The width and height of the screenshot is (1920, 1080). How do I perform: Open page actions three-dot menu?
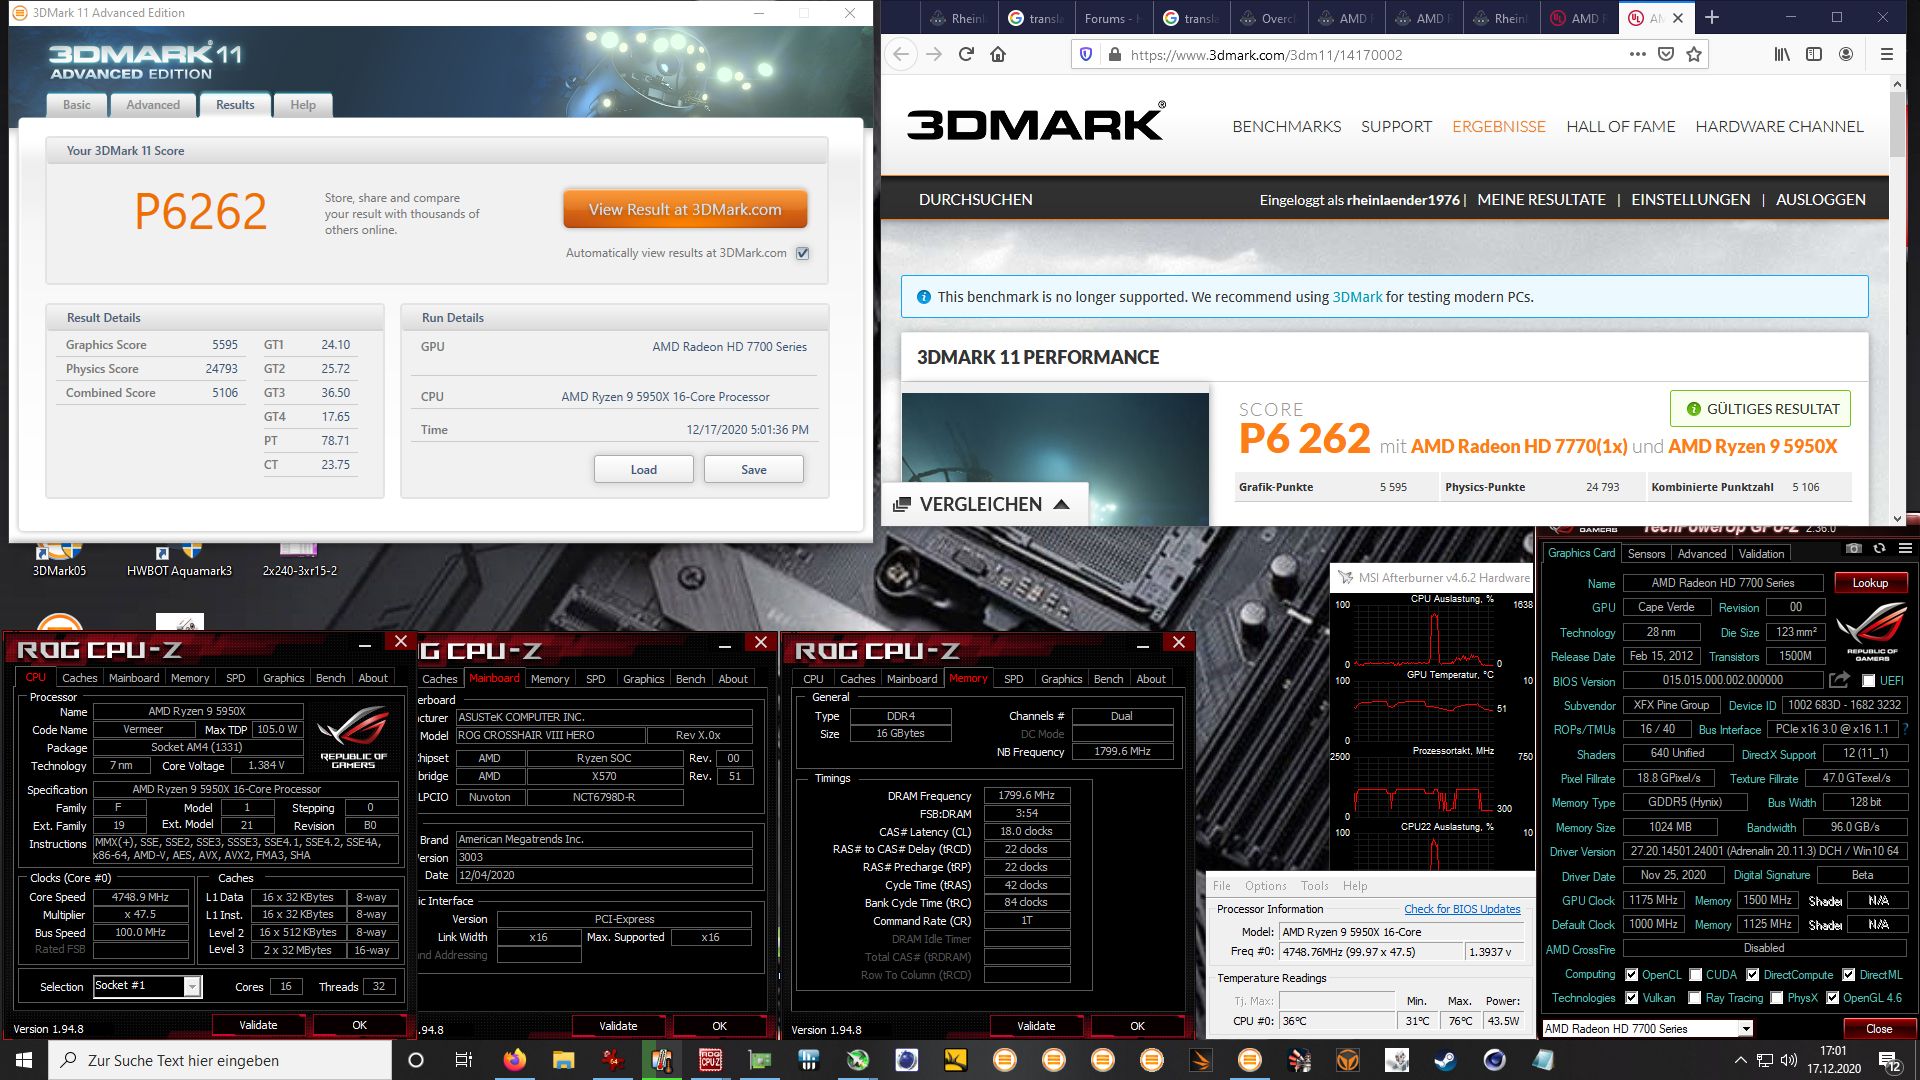[x=1637, y=54]
